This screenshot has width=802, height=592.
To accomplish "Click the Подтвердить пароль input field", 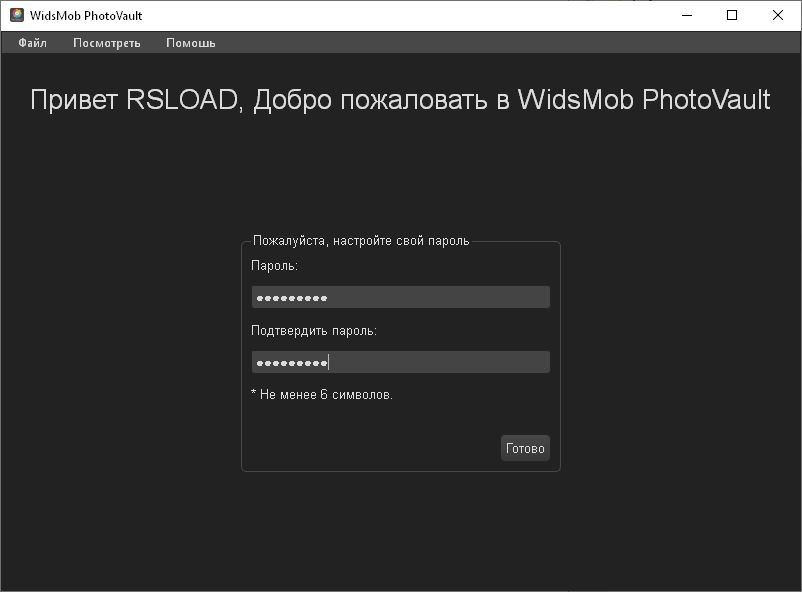I will pyautogui.click(x=400, y=361).
